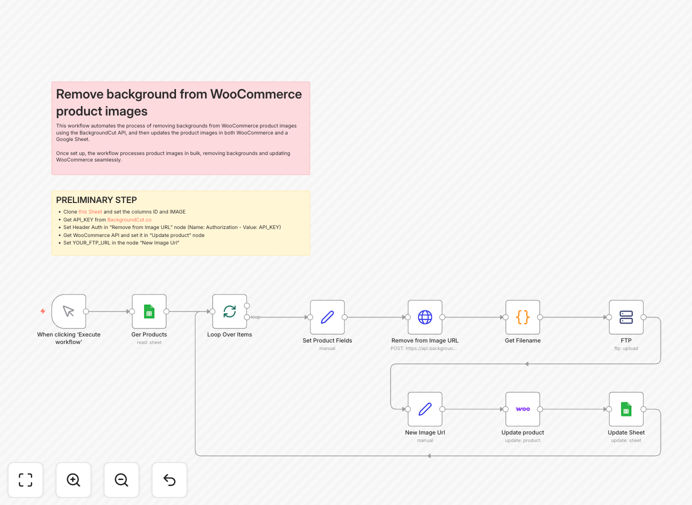Click the 'New Image Url' label
Viewport: 692px width, 505px height.
pos(425,433)
